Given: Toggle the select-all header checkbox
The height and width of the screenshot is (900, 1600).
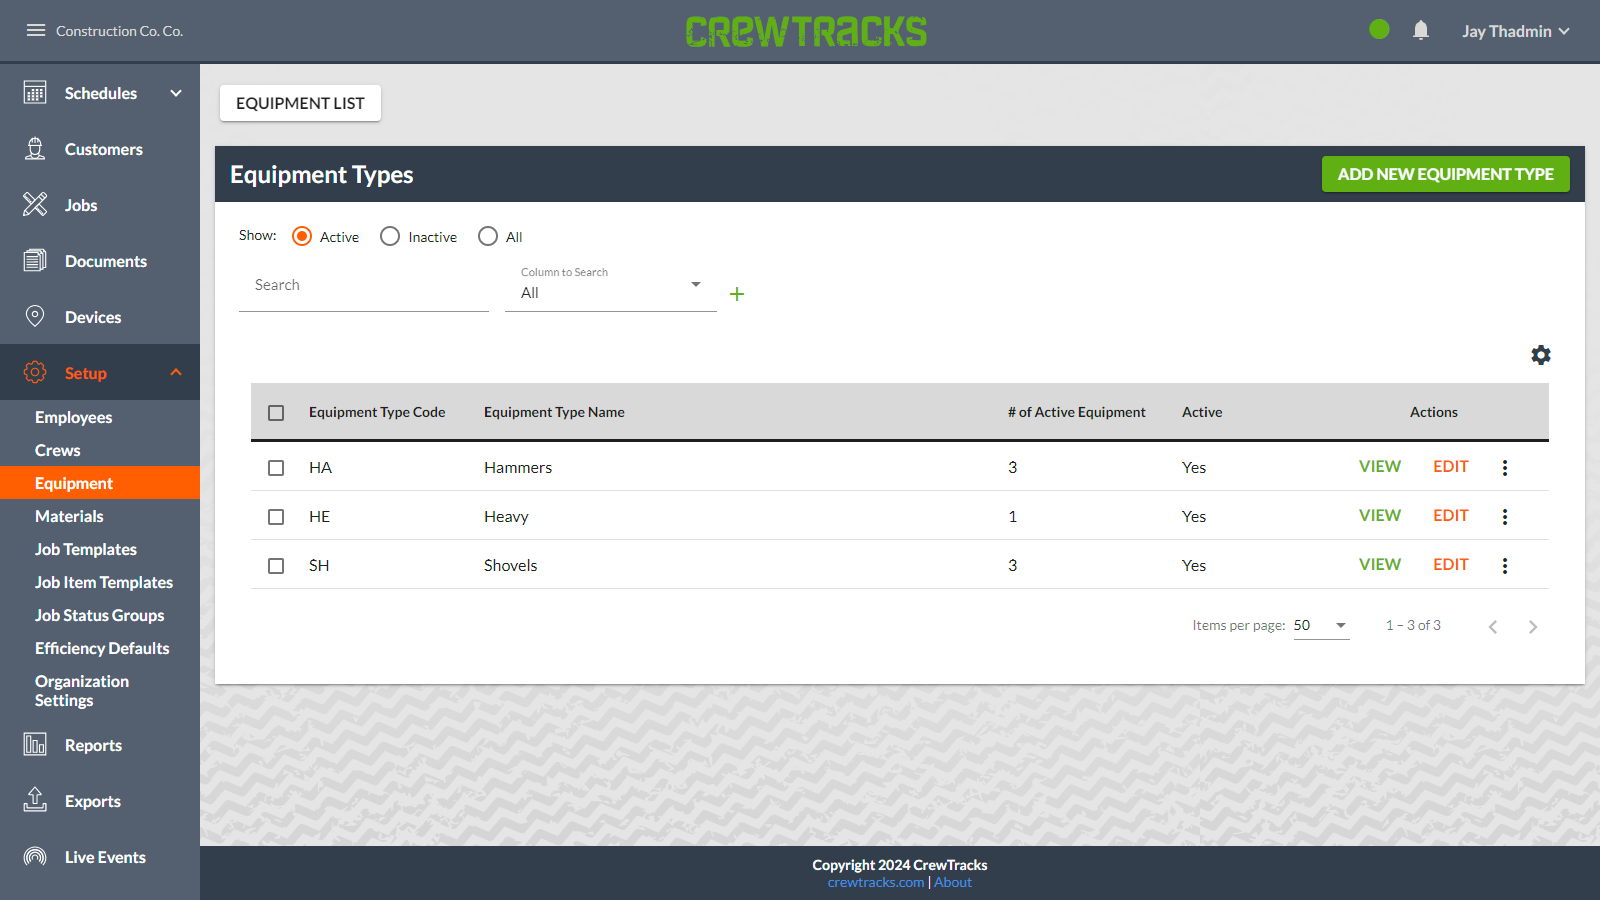Looking at the screenshot, I should 276,413.
